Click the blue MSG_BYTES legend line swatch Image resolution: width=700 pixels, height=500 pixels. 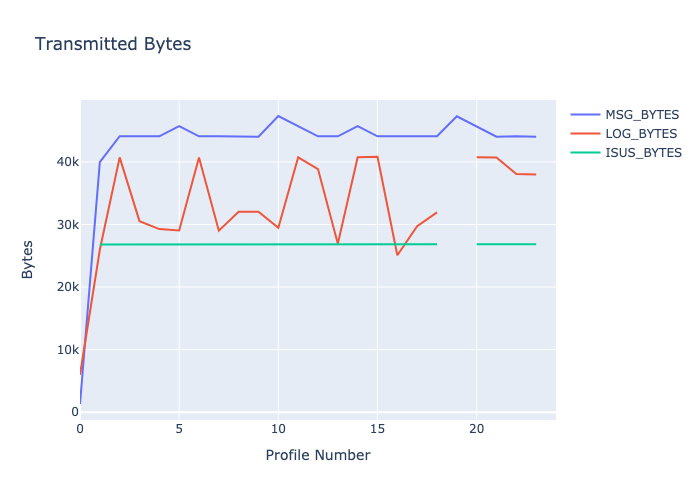point(585,114)
